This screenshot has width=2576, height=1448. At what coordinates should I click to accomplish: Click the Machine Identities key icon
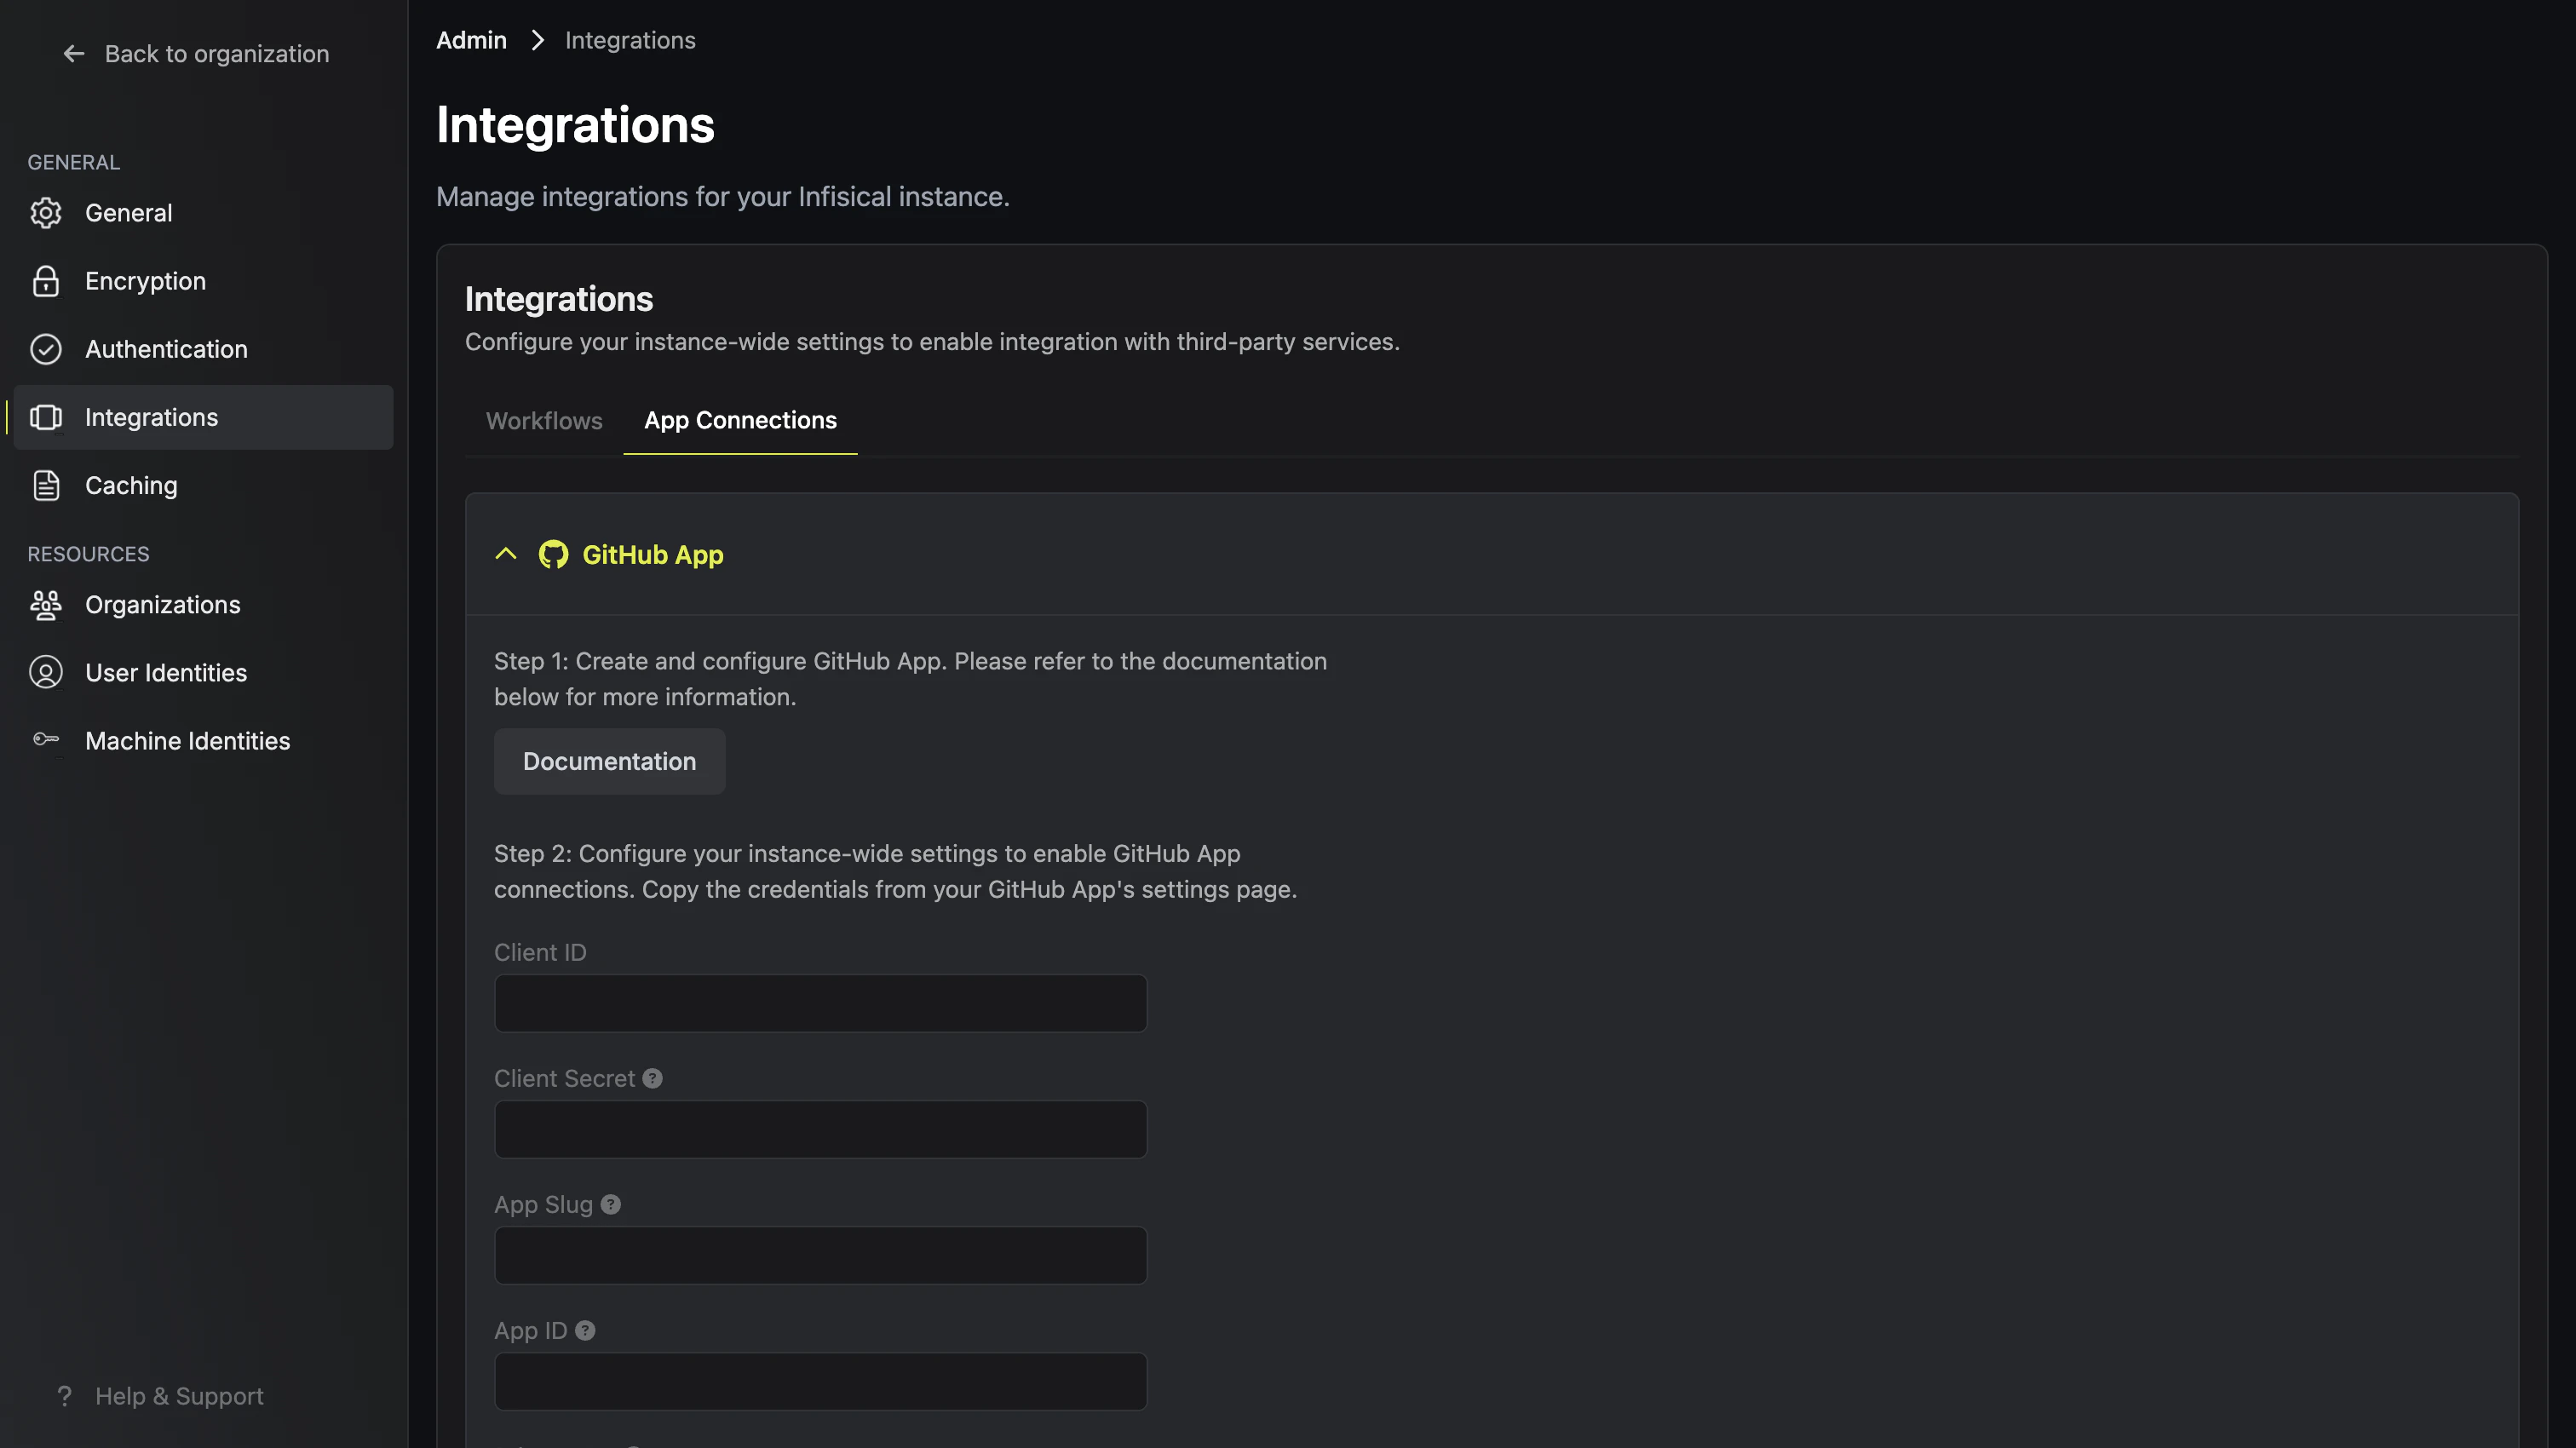tap(46, 740)
